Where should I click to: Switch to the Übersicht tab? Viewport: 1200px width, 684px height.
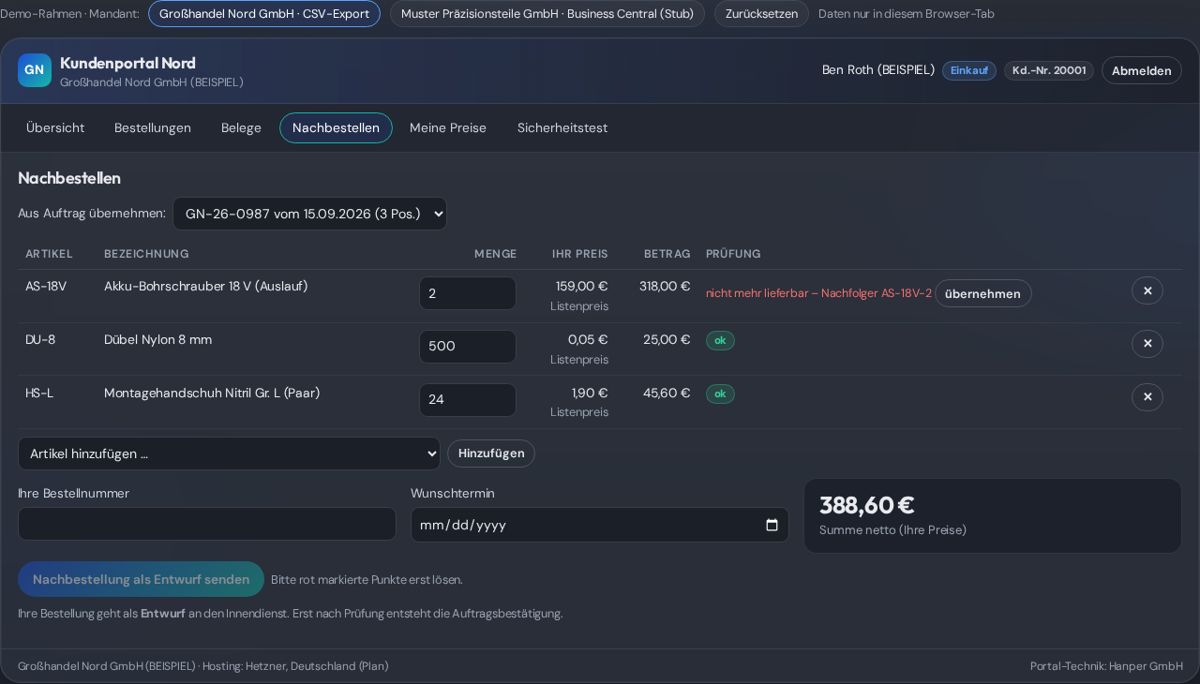coord(55,128)
